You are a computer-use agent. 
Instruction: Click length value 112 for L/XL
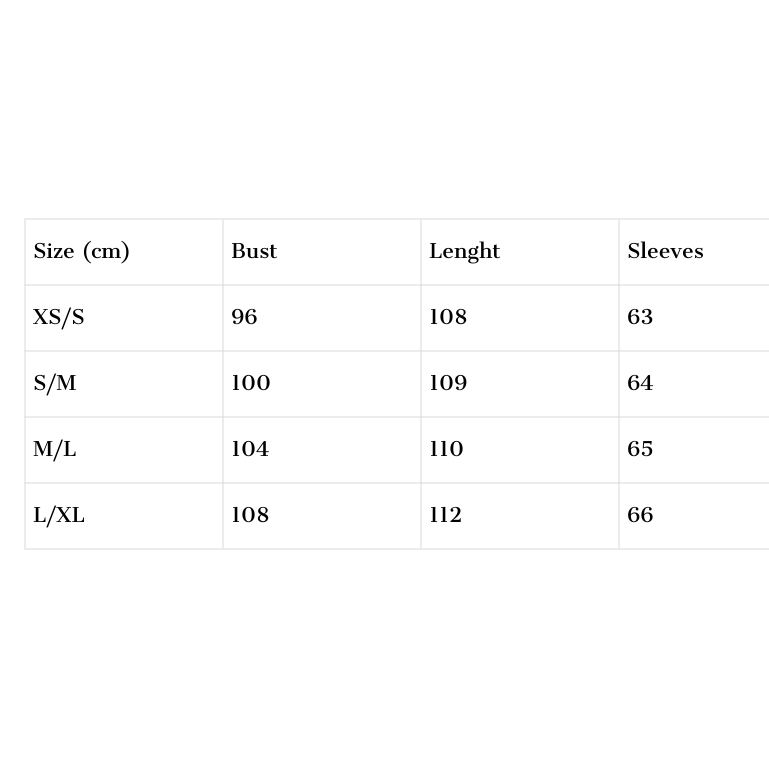click(445, 516)
